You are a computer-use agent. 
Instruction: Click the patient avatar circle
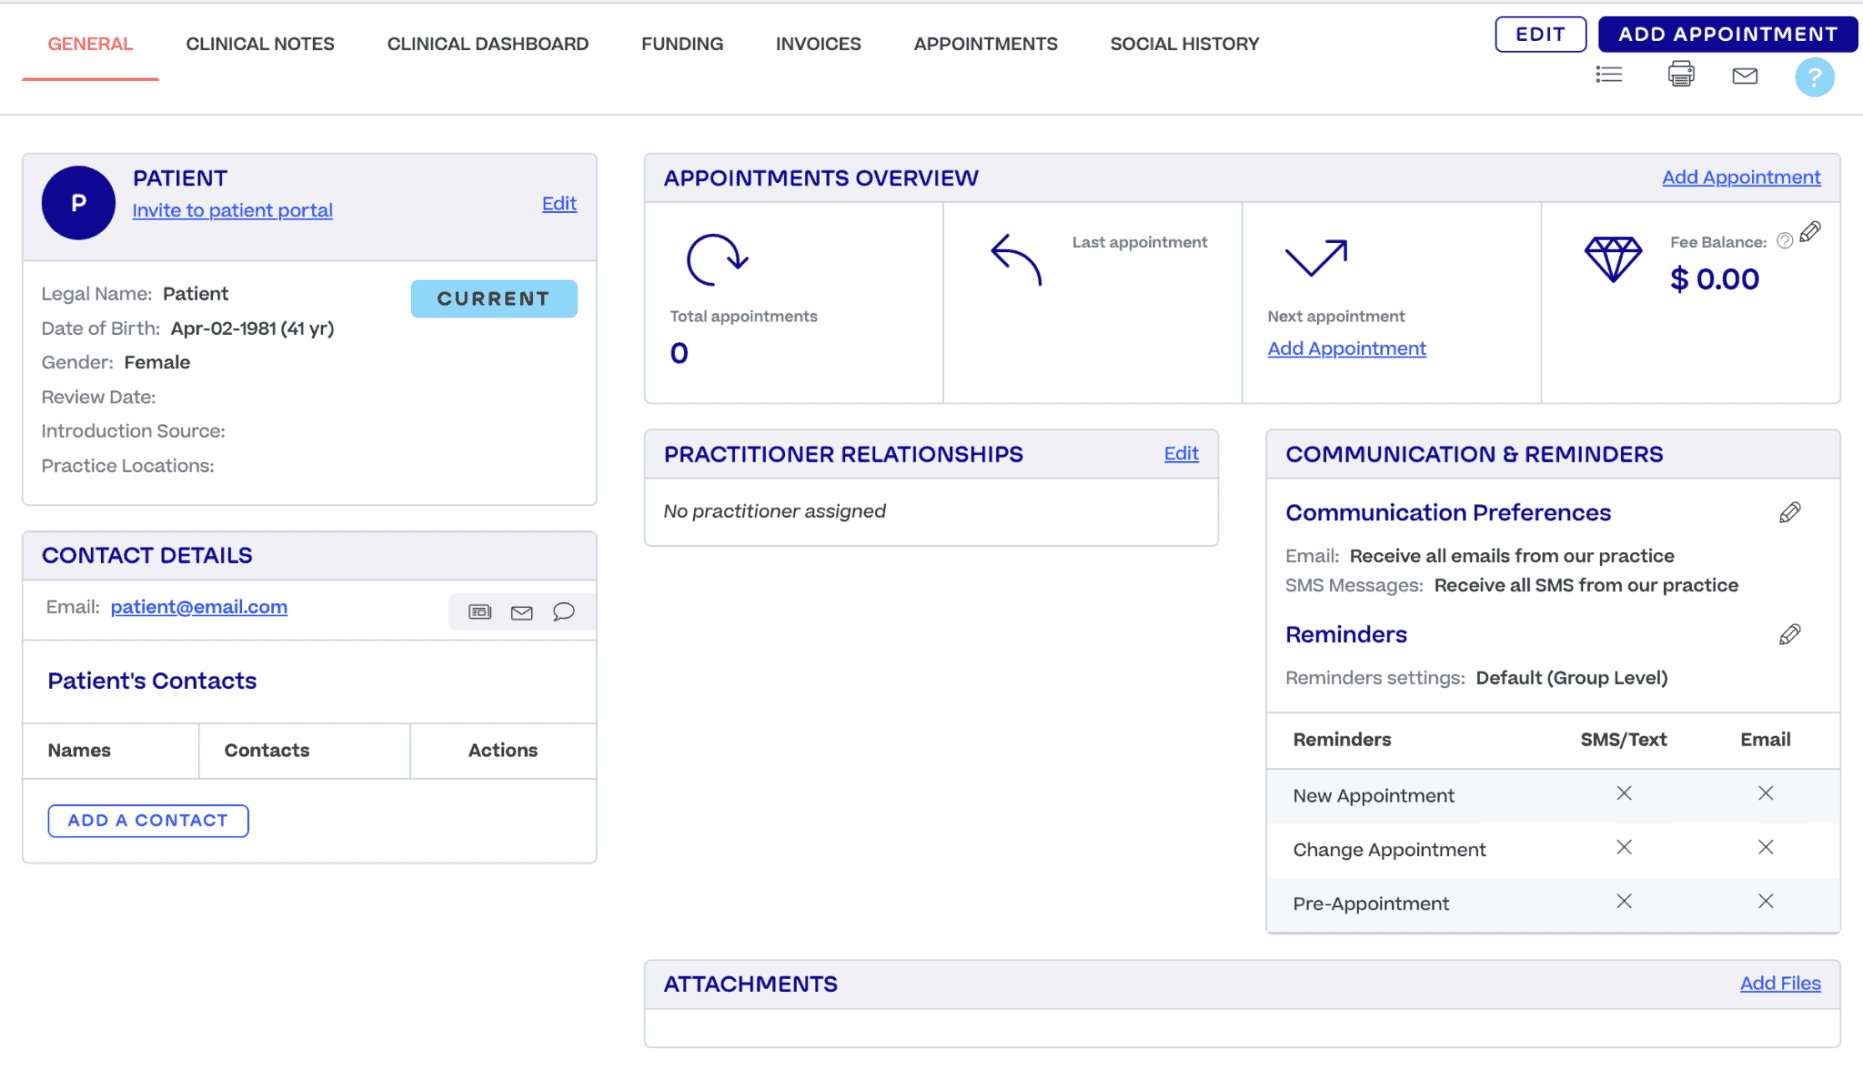tap(78, 202)
